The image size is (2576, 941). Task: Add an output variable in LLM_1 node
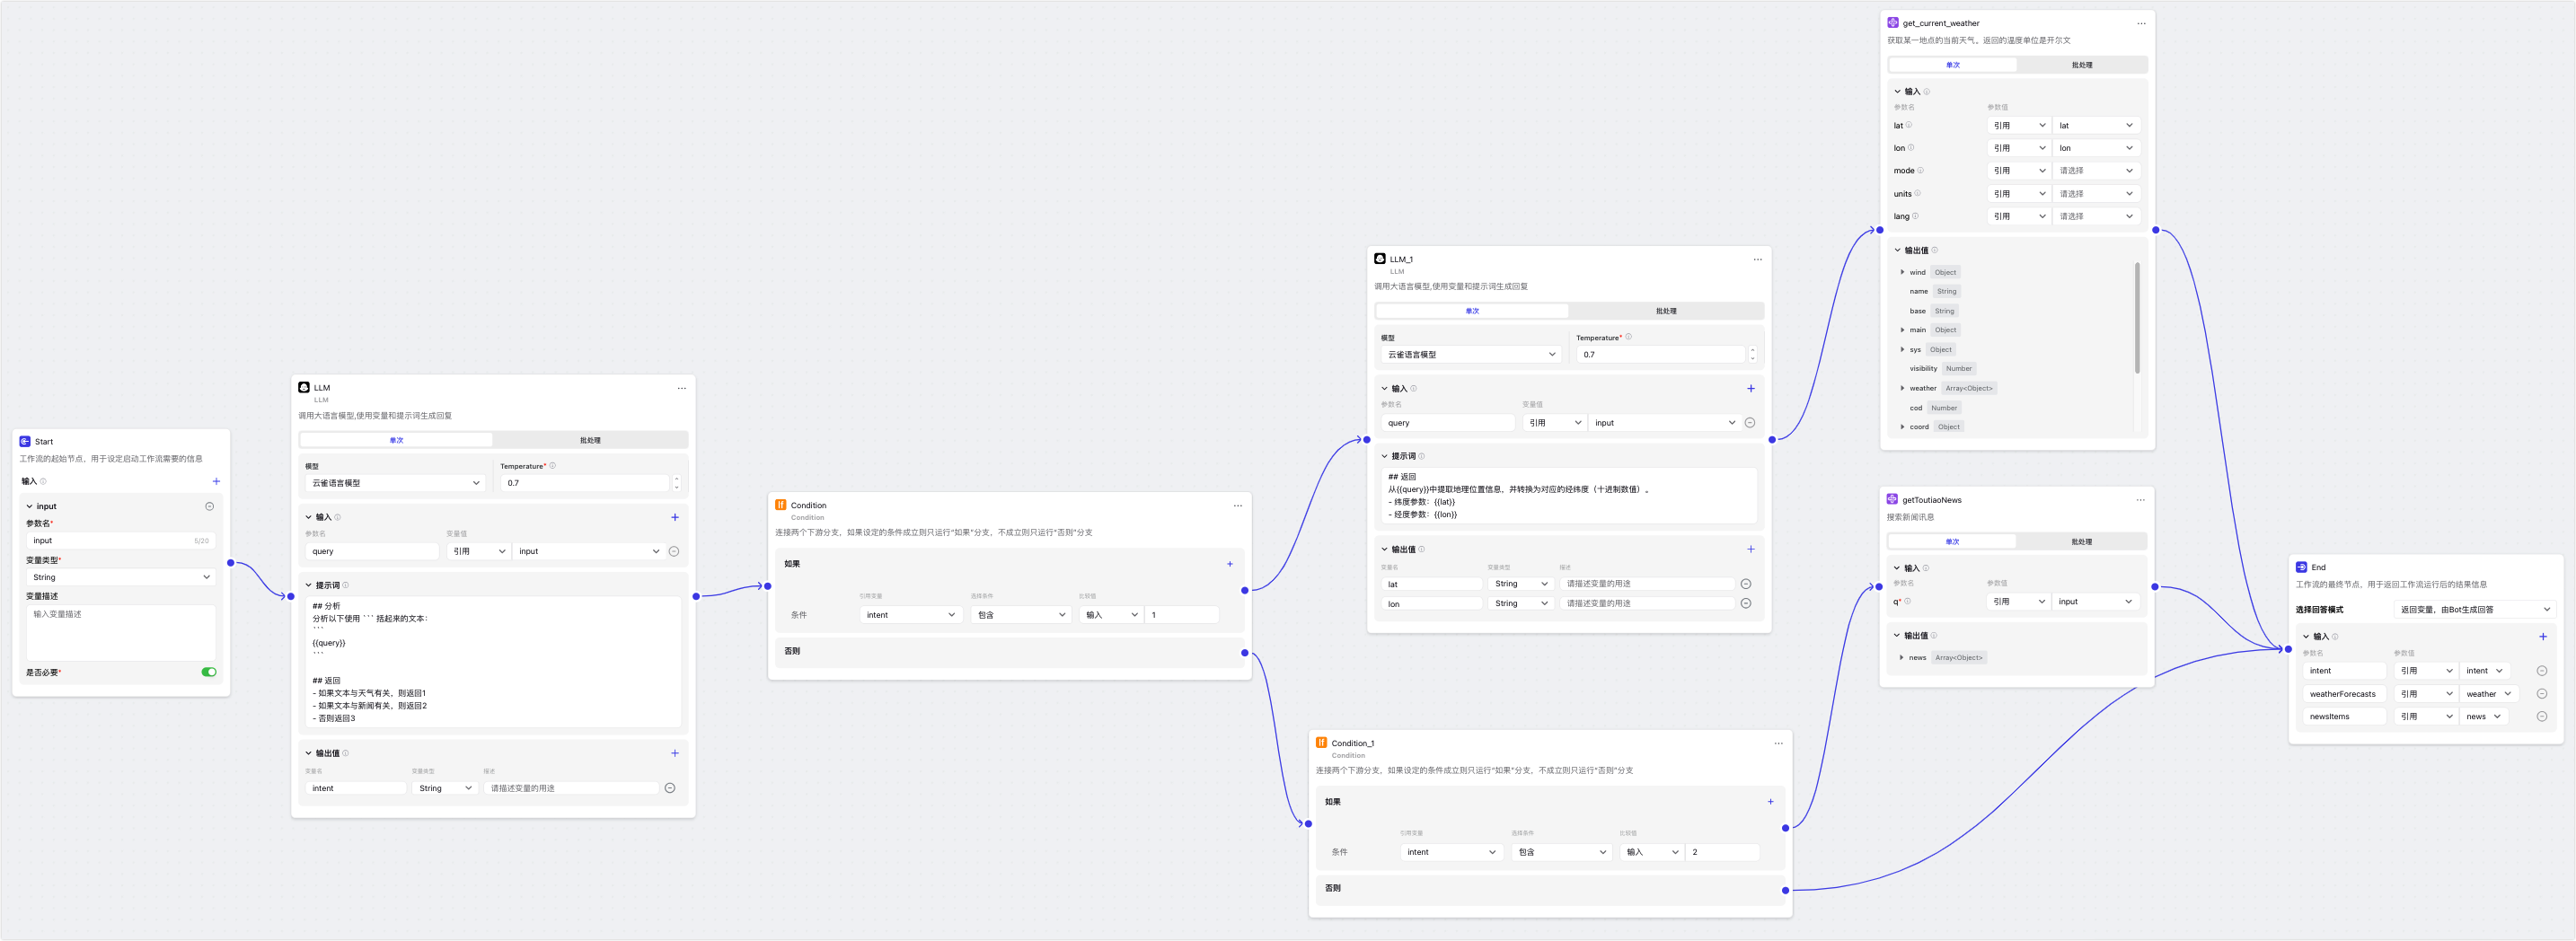click(x=1750, y=549)
